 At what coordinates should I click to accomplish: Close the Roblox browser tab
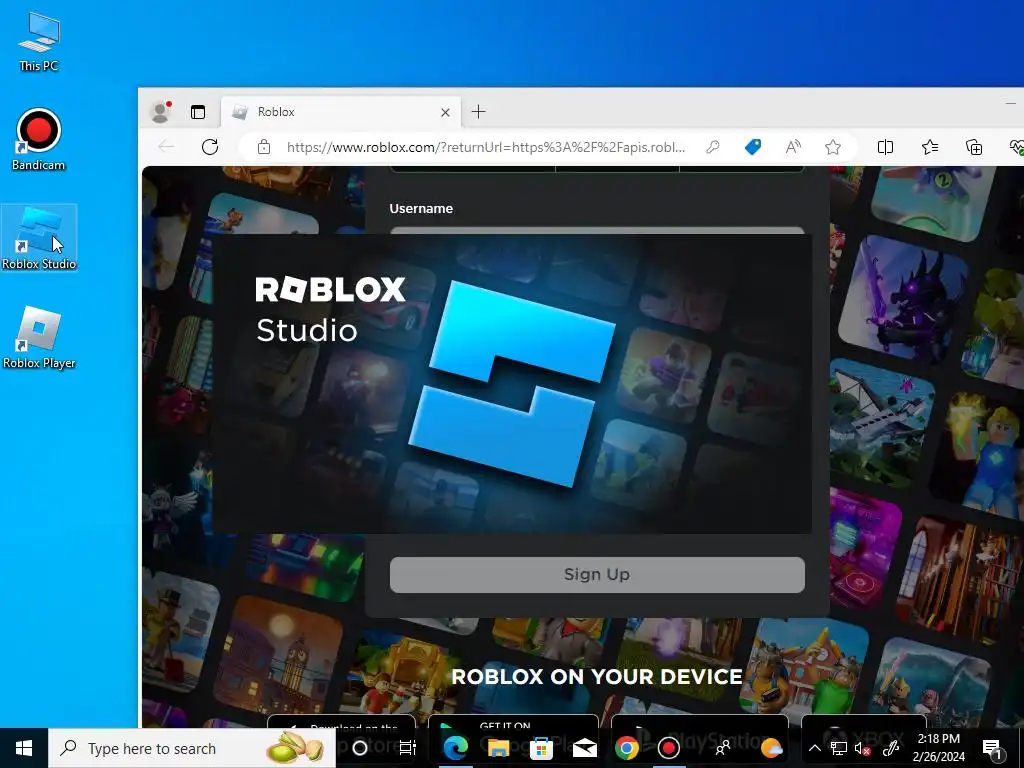coord(445,112)
